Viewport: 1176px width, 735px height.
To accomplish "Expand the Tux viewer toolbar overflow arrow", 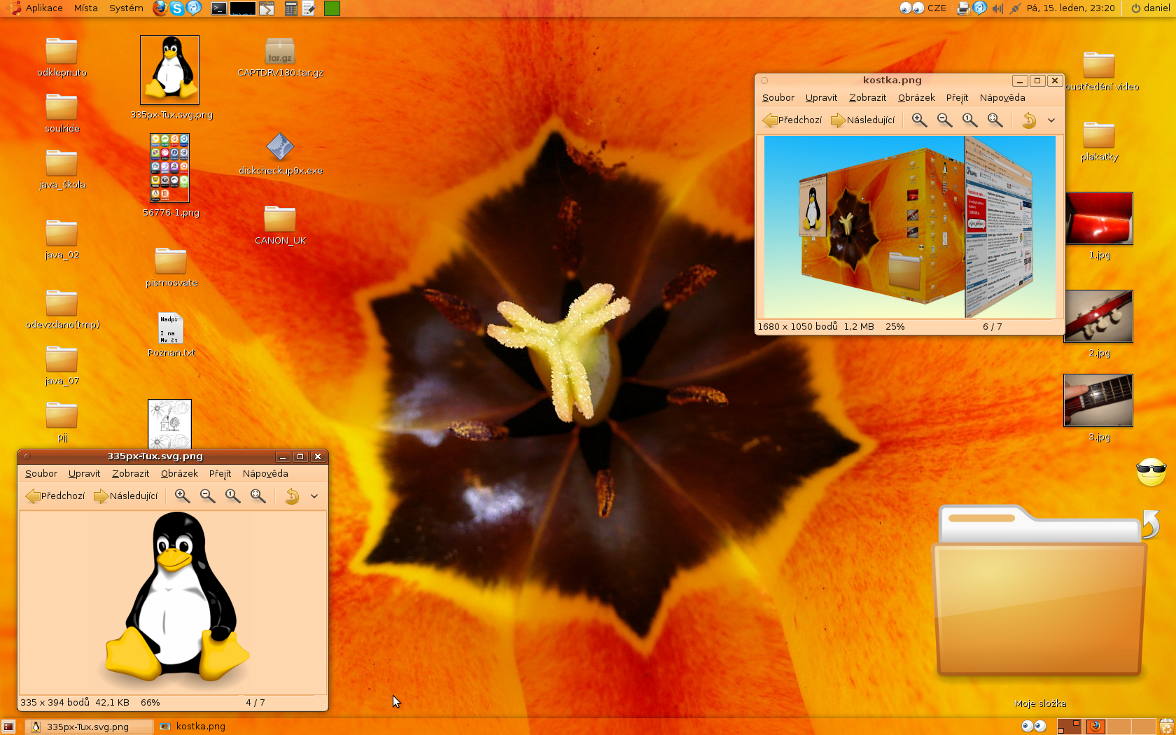I will 314,496.
